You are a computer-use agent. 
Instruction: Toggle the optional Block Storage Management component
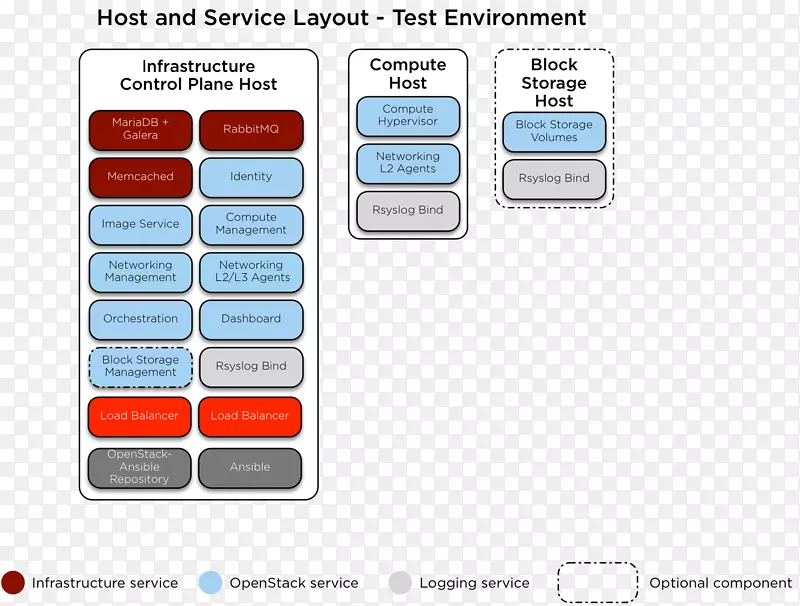(x=140, y=367)
